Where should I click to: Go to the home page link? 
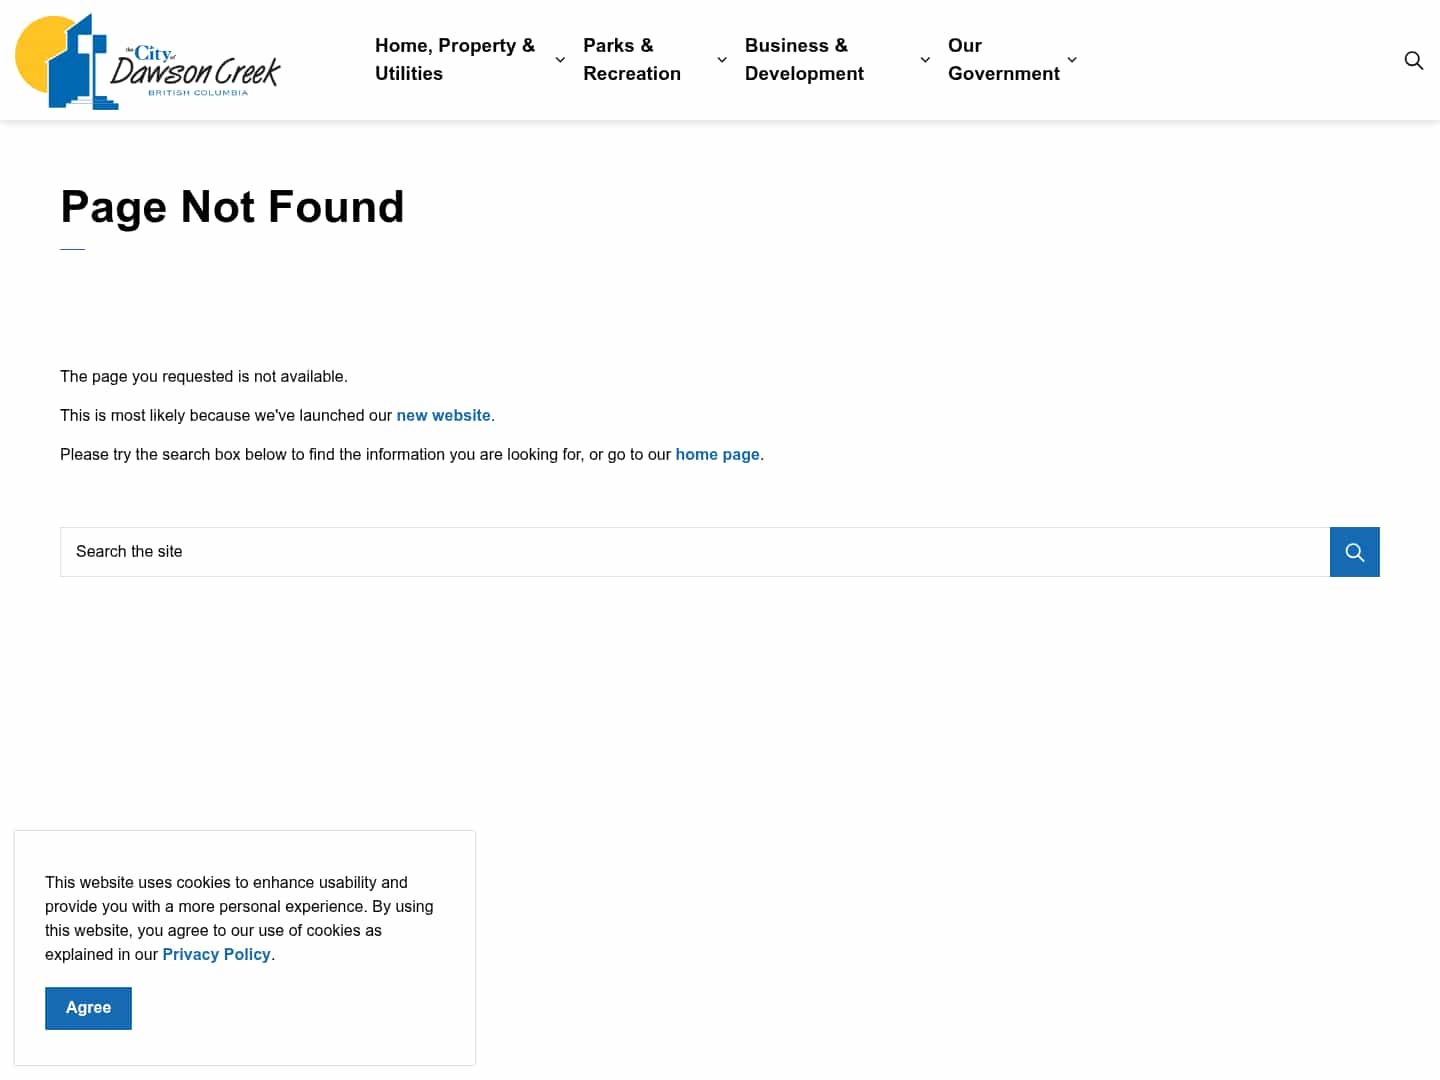(x=717, y=454)
